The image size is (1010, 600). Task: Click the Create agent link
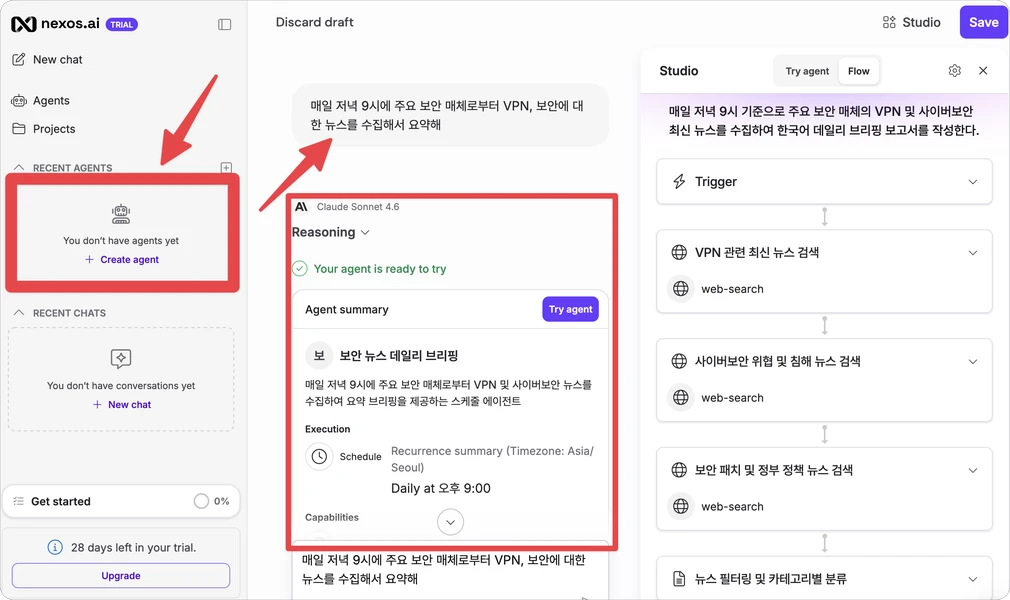click(122, 259)
